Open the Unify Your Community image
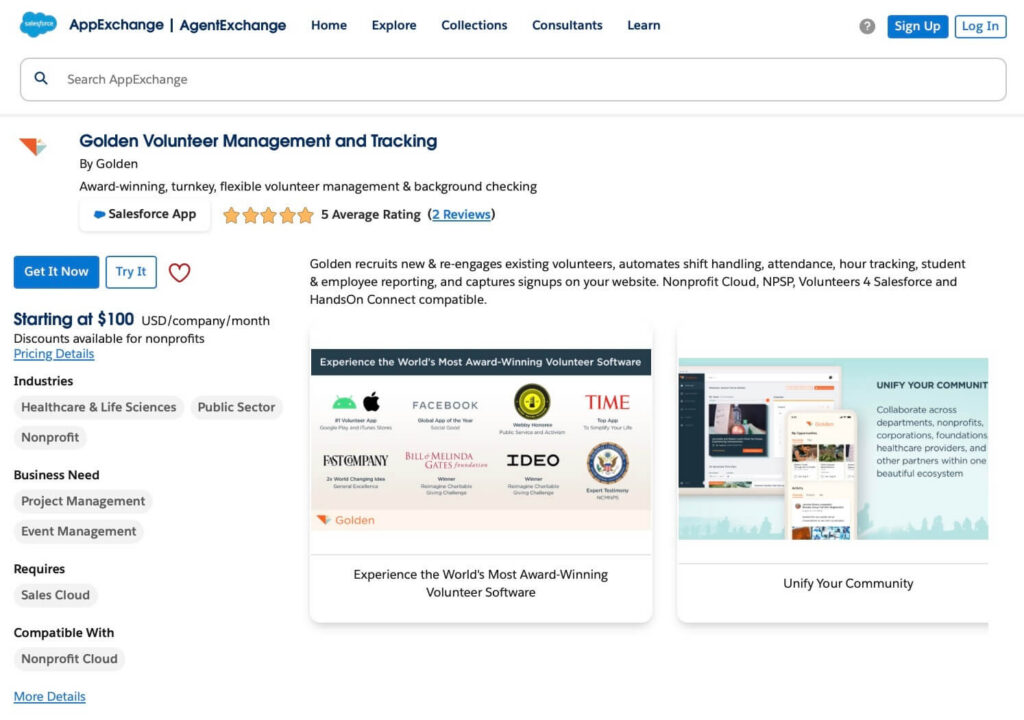Image resolution: width=1024 pixels, height=720 pixels. pyautogui.click(x=833, y=448)
